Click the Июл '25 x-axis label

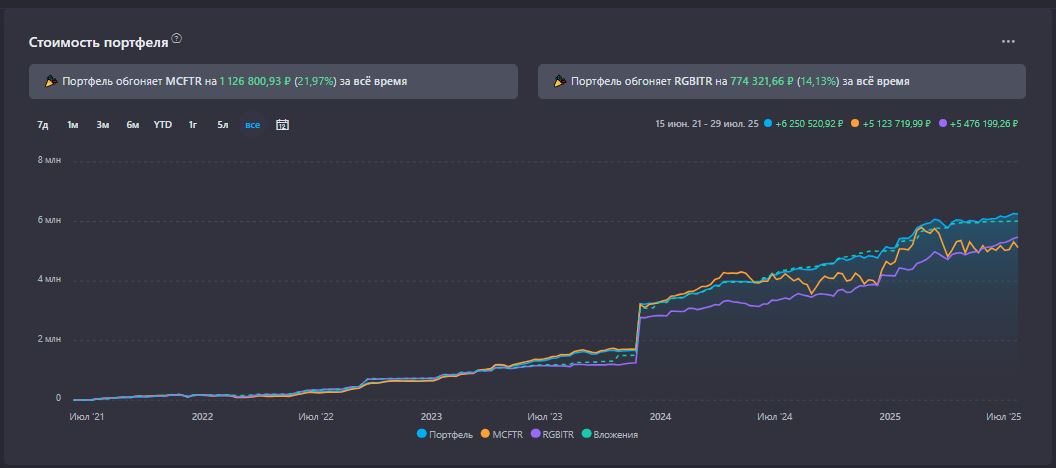coord(1003,417)
